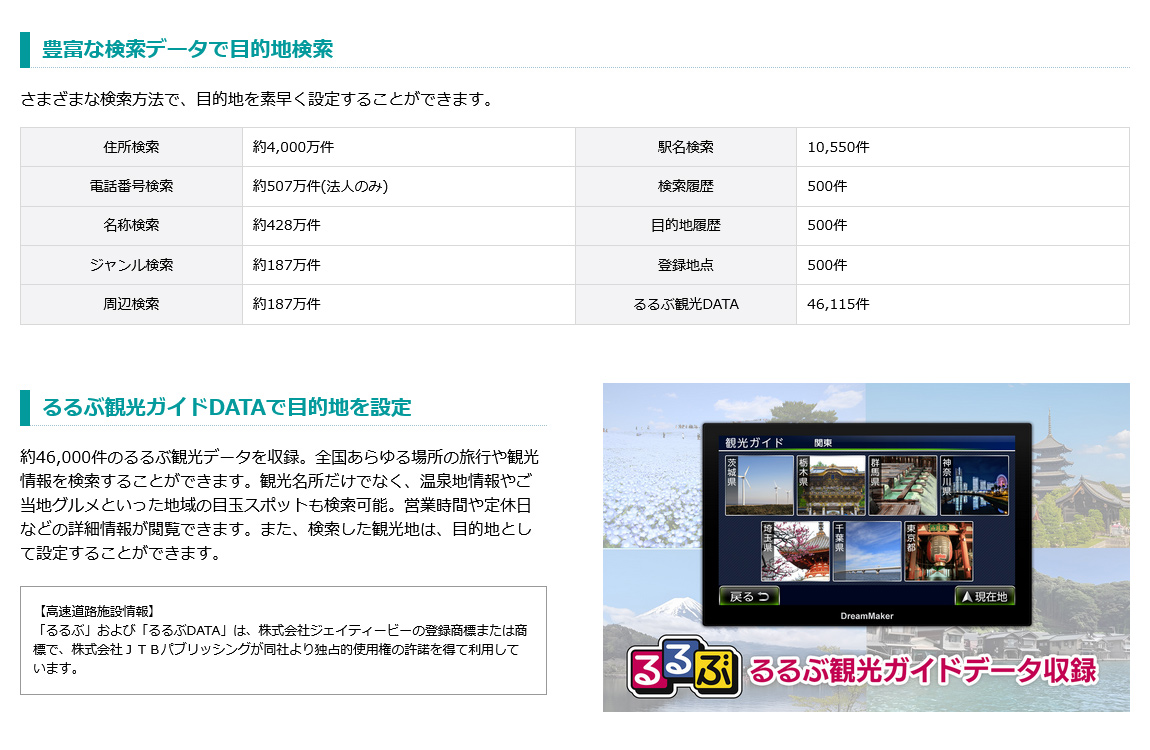The image size is (1150, 750).
Task: Click the るるぶ観光ガイドデータ収録 banner text
Action: [922, 669]
